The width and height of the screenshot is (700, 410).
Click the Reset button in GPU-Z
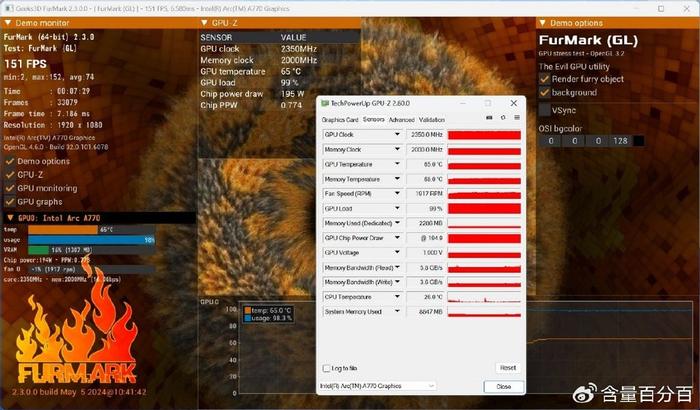coord(508,368)
